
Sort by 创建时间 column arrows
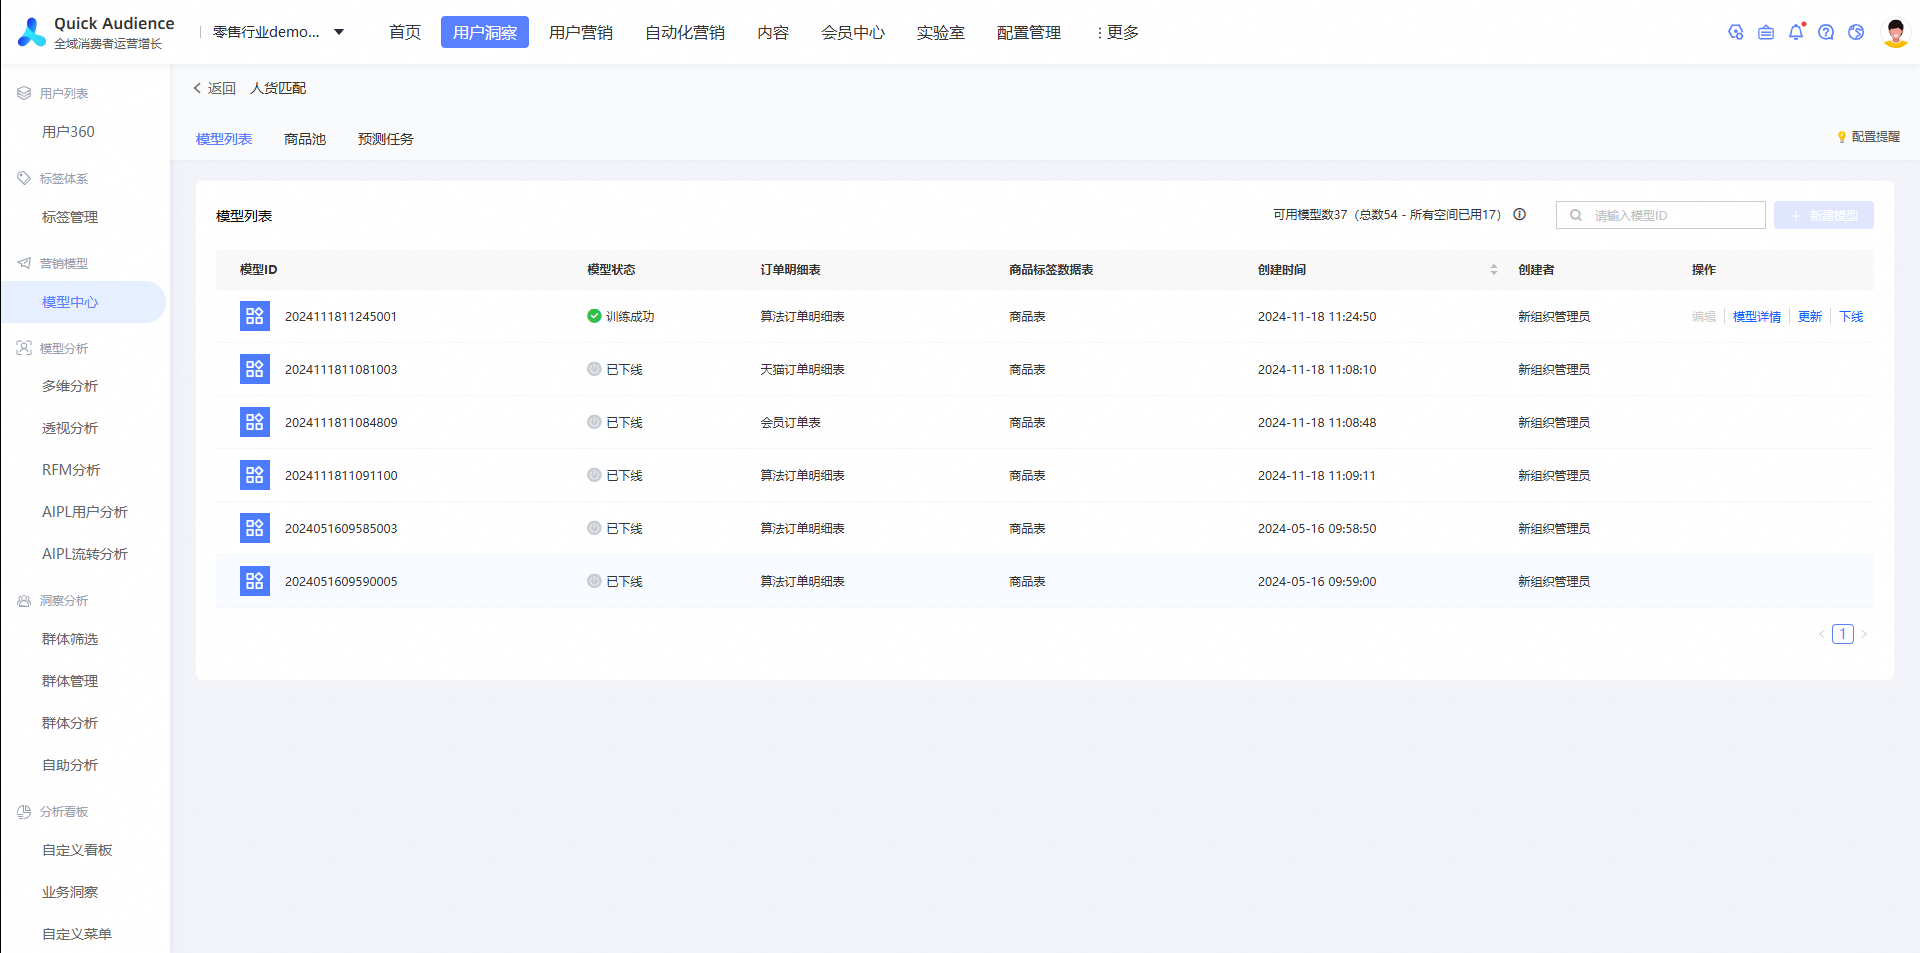(1494, 270)
